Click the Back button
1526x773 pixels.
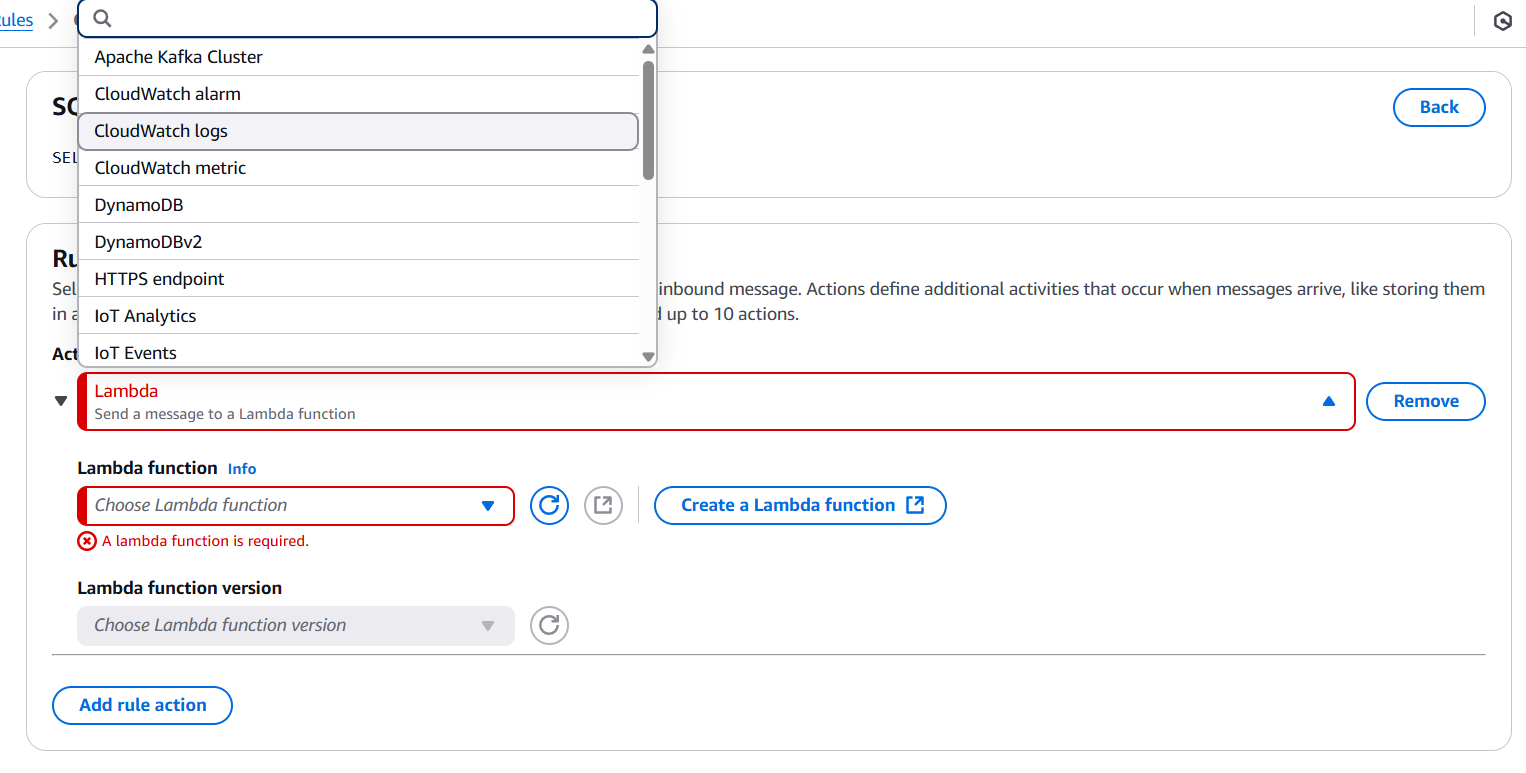[x=1439, y=107]
